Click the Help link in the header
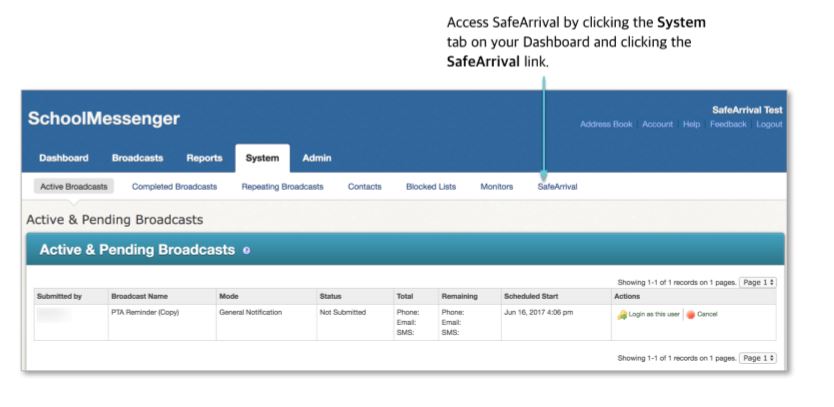The width and height of the screenshot is (834, 407). click(691, 124)
